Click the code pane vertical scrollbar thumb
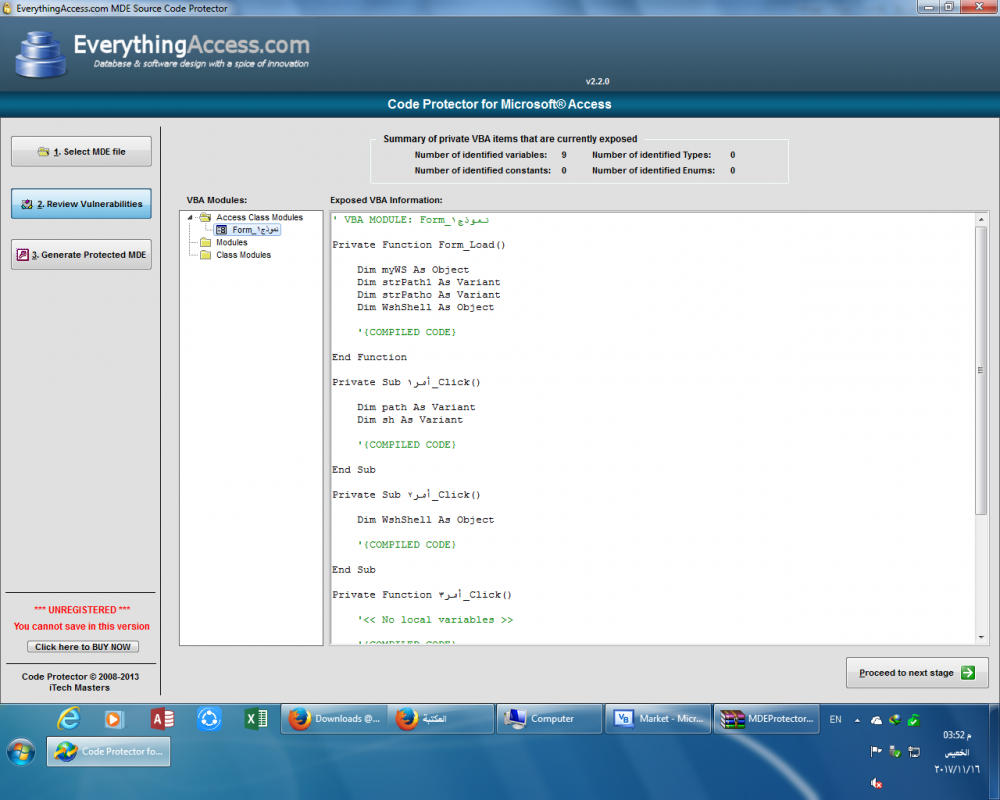Viewport: 1000px width, 800px height. 981,370
